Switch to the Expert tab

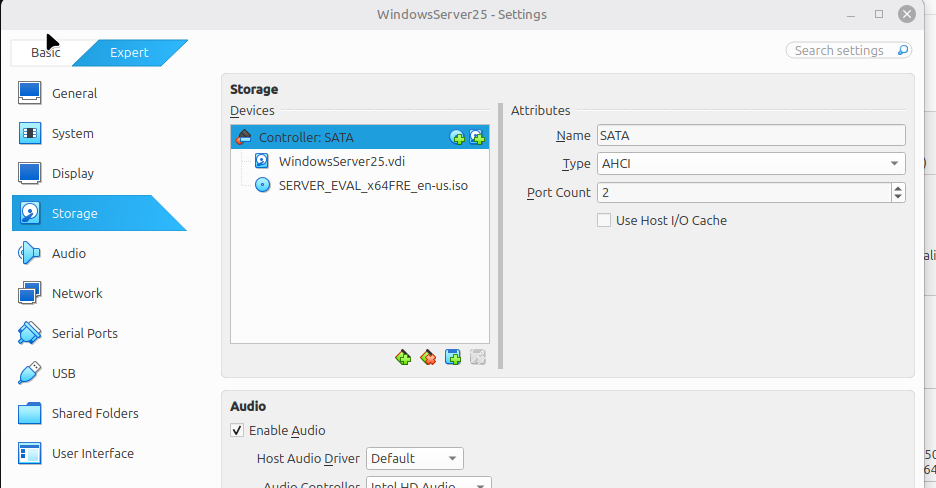[x=130, y=52]
